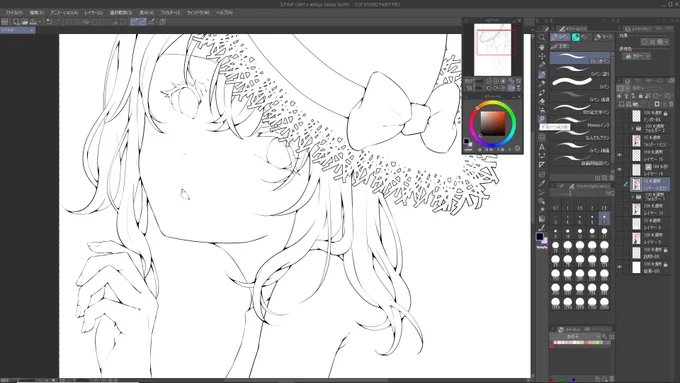Delete layer with Layer panel trash icon
The height and width of the screenshot is (383, 680).
[x=671, y=105]
